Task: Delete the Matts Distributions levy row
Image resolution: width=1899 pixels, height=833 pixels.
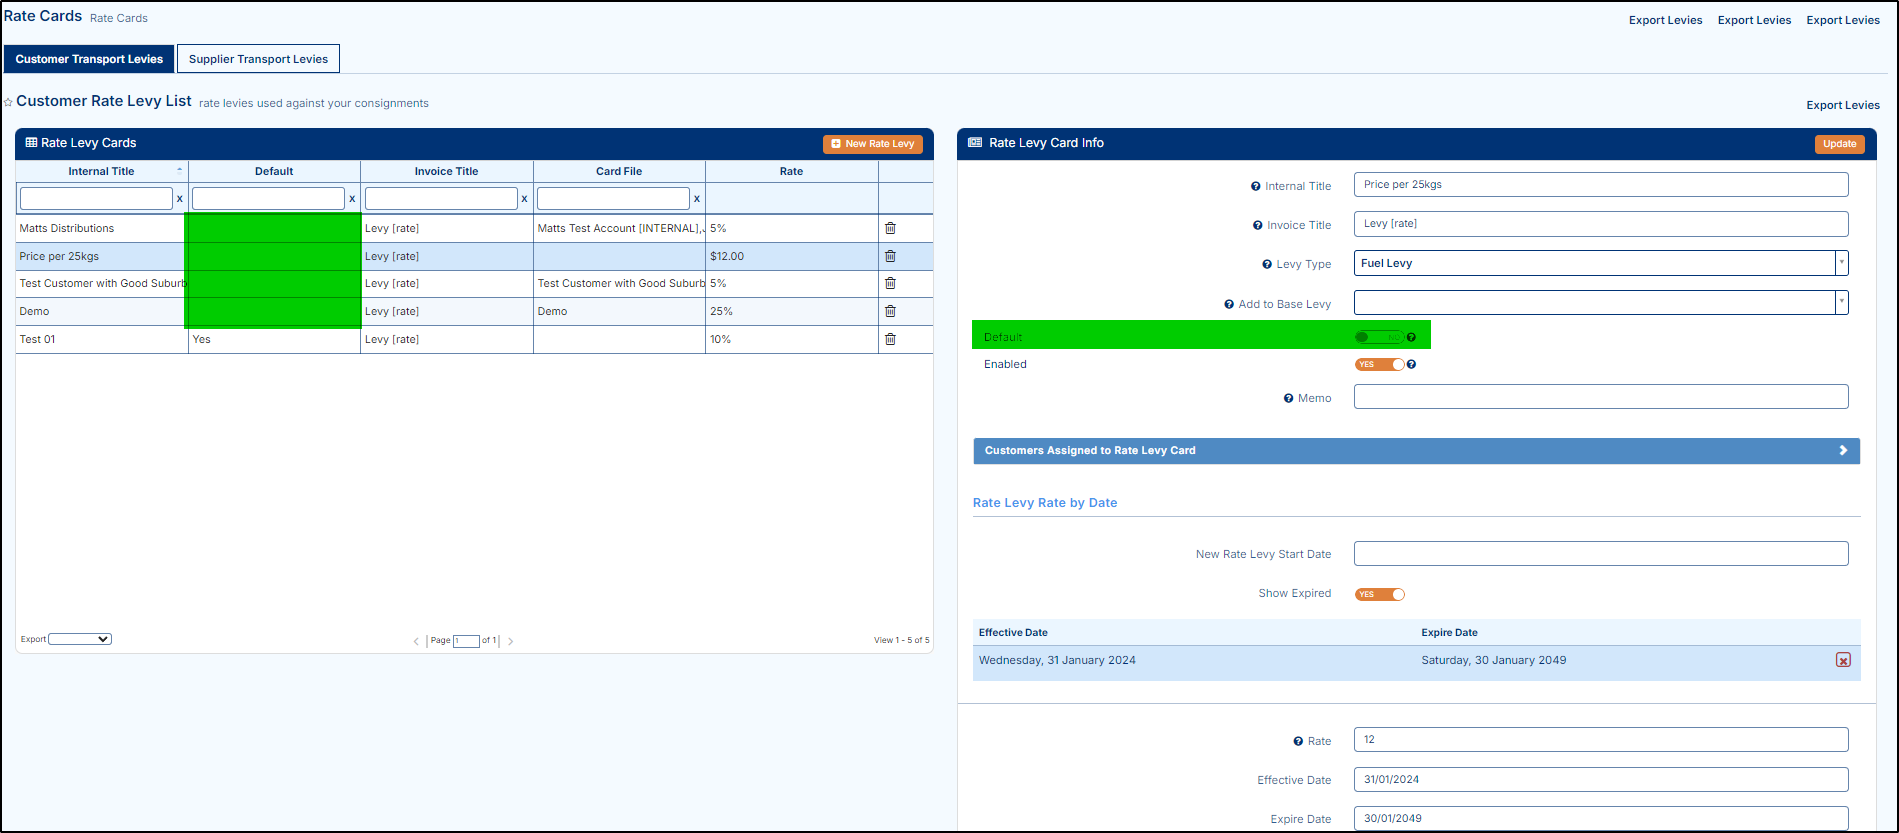Action: click(x=890, y=228)
